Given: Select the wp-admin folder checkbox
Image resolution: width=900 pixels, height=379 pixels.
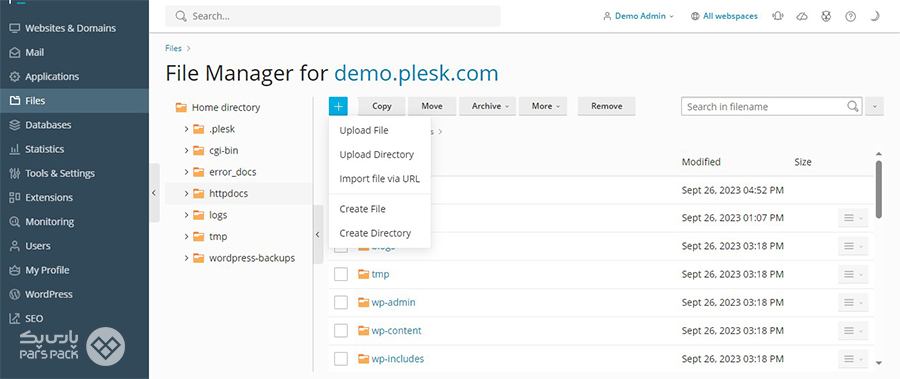Looking at the screenshot, I should (x=341, y=303).
